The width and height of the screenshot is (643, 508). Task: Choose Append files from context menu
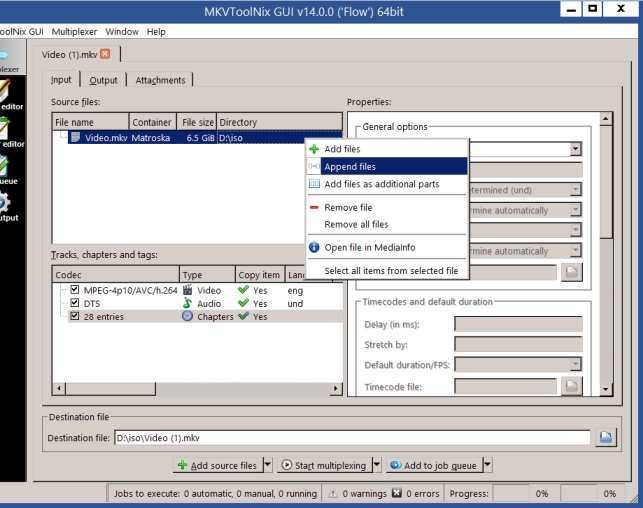(387, 166)
